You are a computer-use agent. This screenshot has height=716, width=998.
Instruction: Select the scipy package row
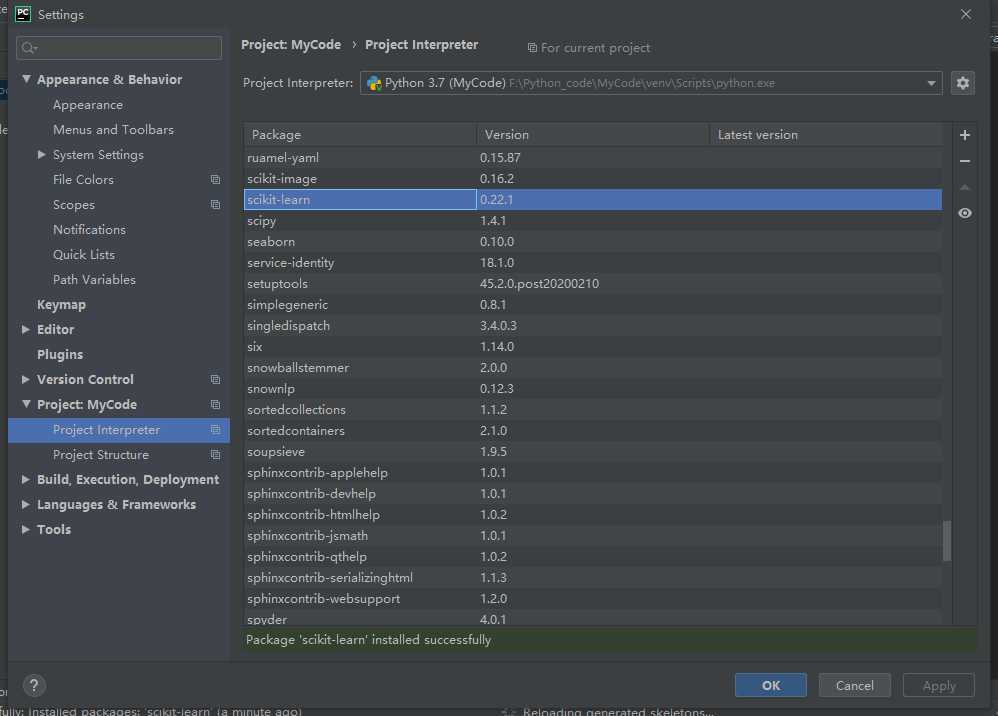click(x=593, y=221)
